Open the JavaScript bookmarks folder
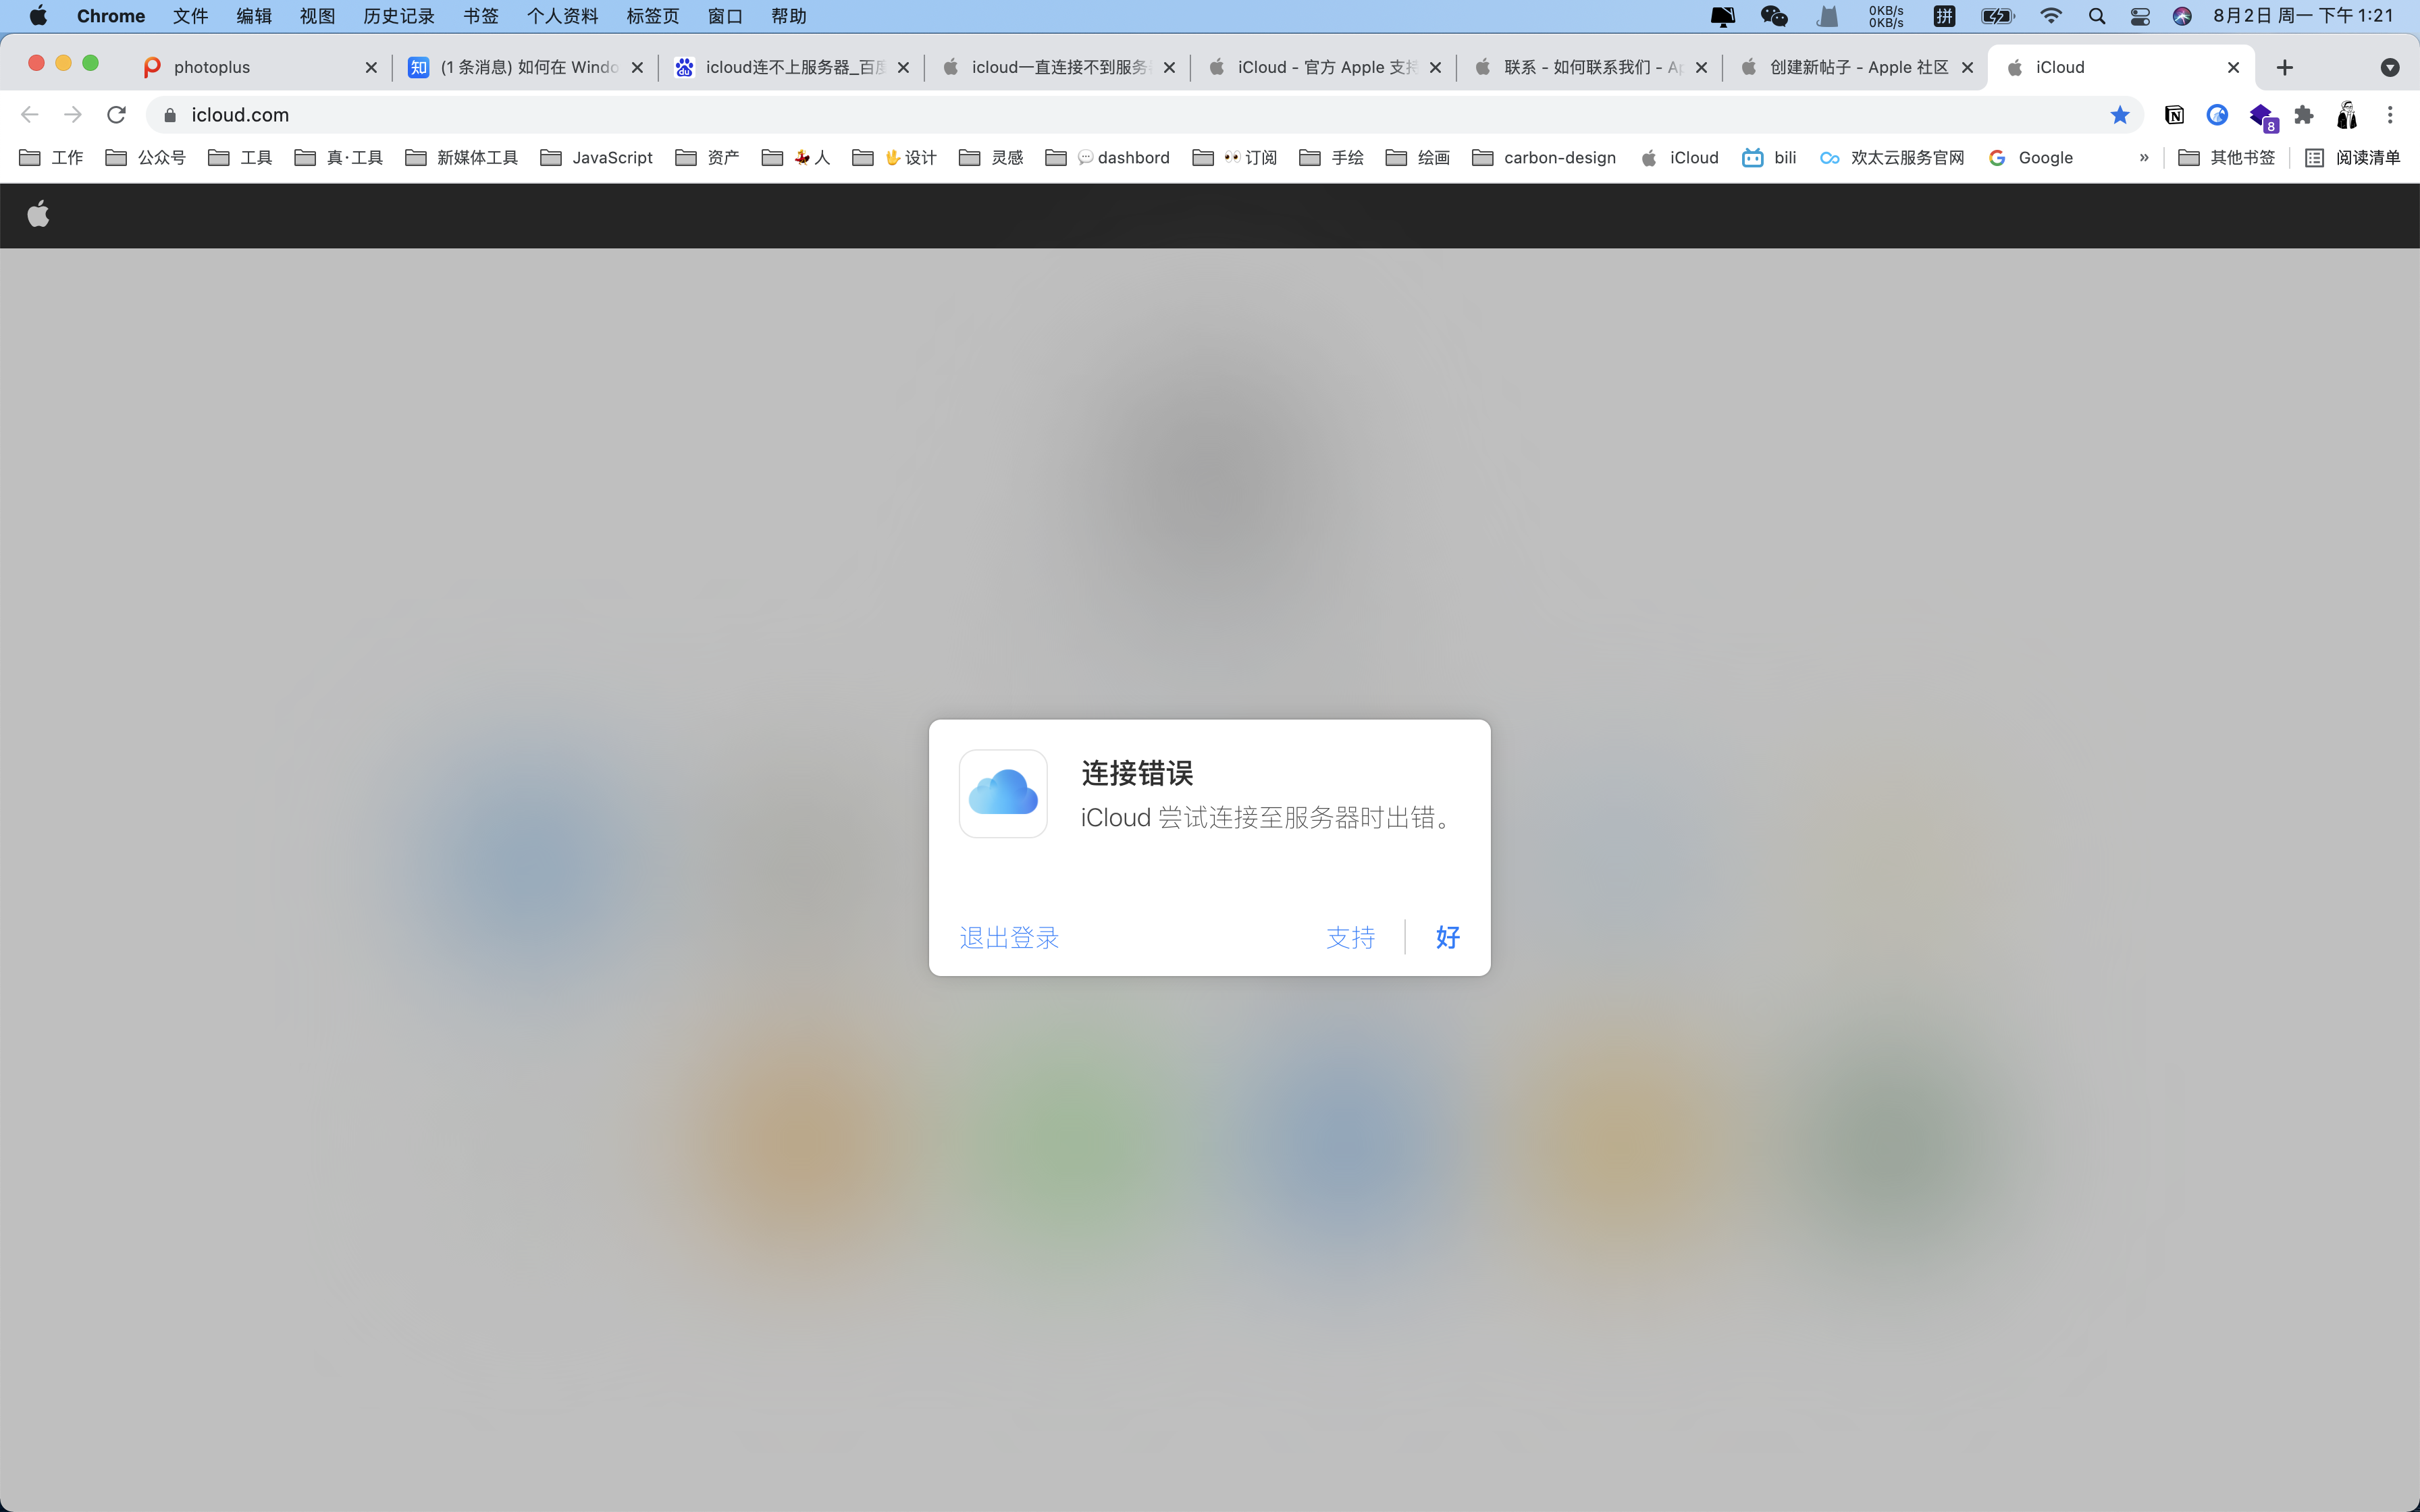The image size is (2420, 1512). 597,158
